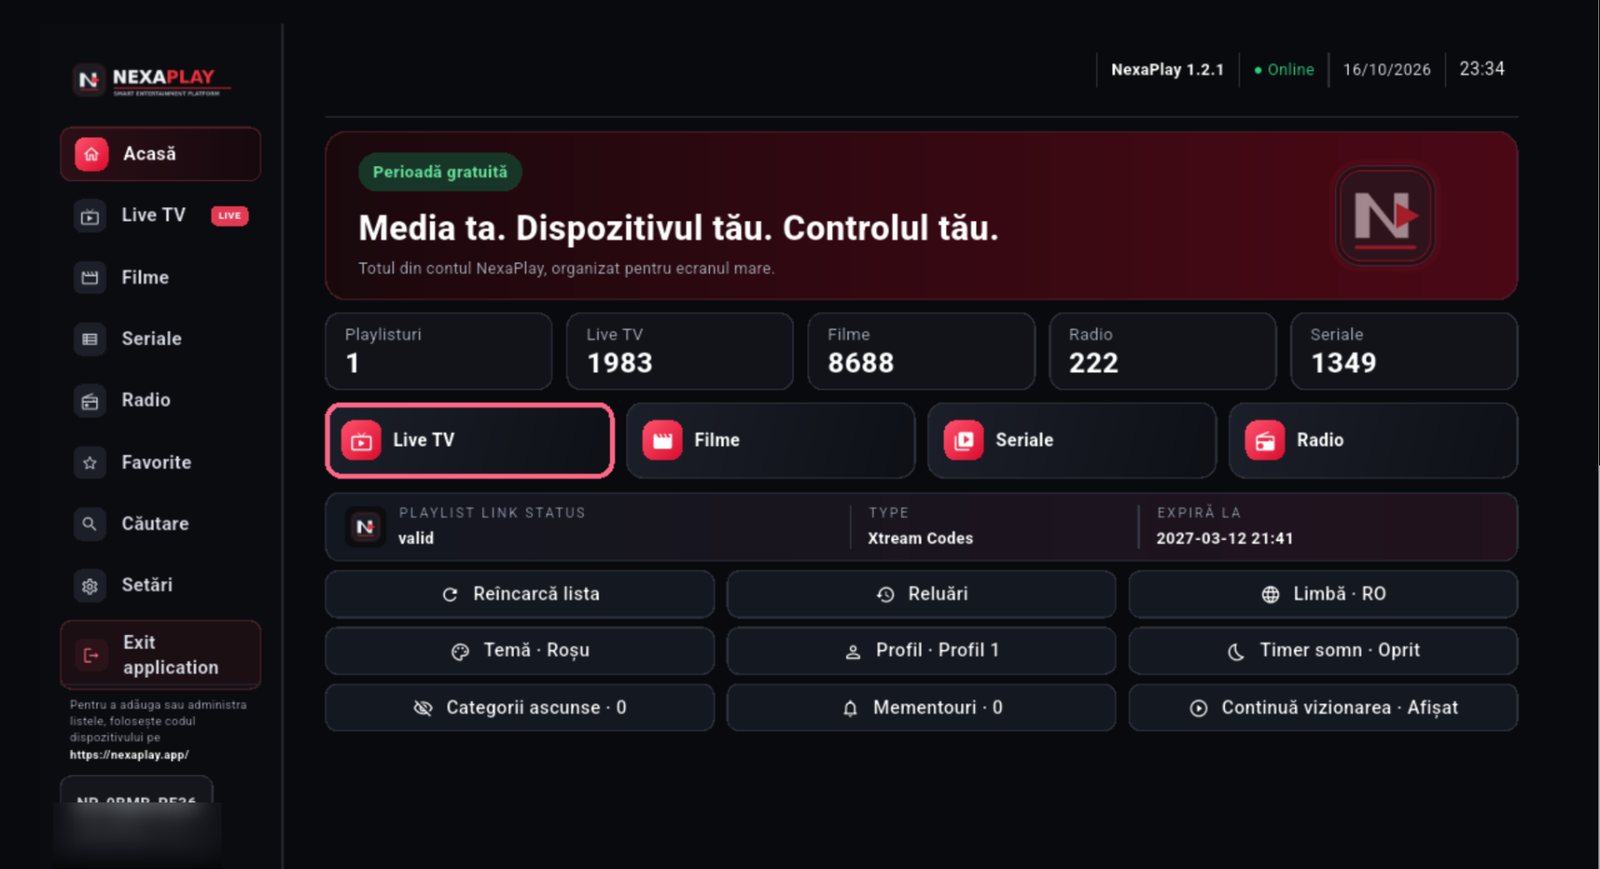Switch the Profil 1 profile option
The width and height of the screenshot is (1600, 869).
[921, 651]
